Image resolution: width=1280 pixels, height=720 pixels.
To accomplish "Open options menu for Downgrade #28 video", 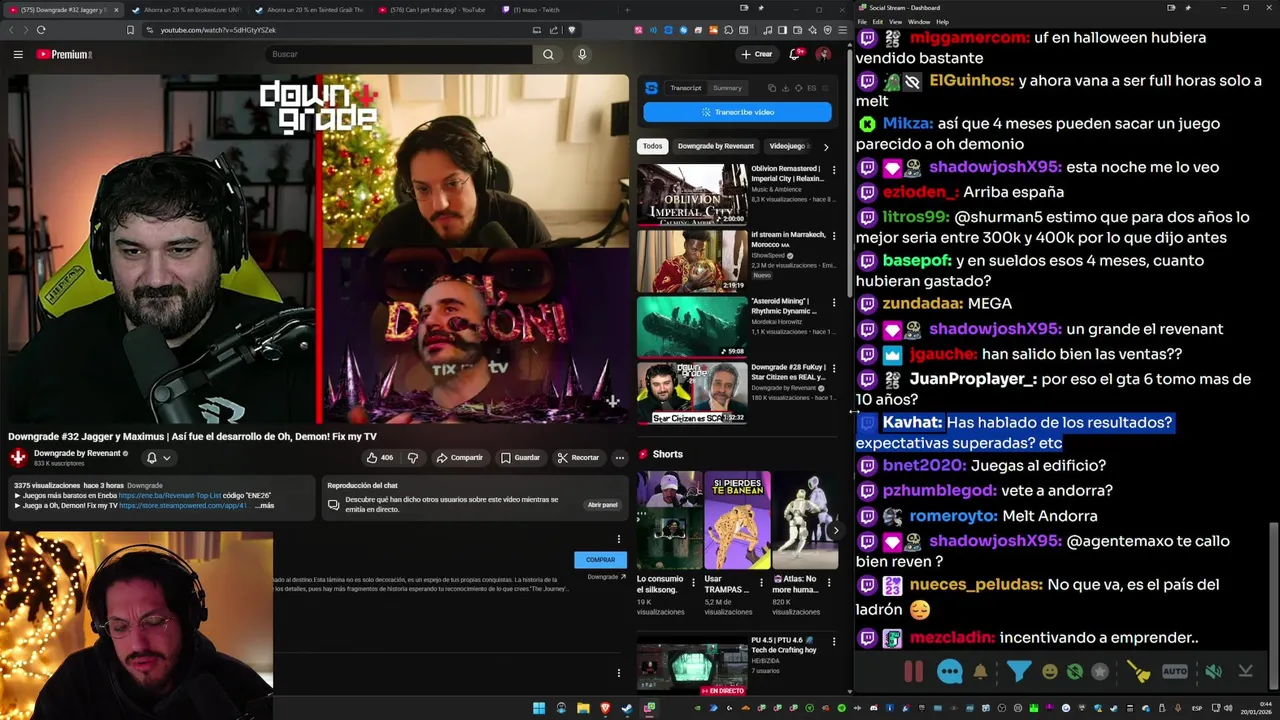I will (834, 368).
